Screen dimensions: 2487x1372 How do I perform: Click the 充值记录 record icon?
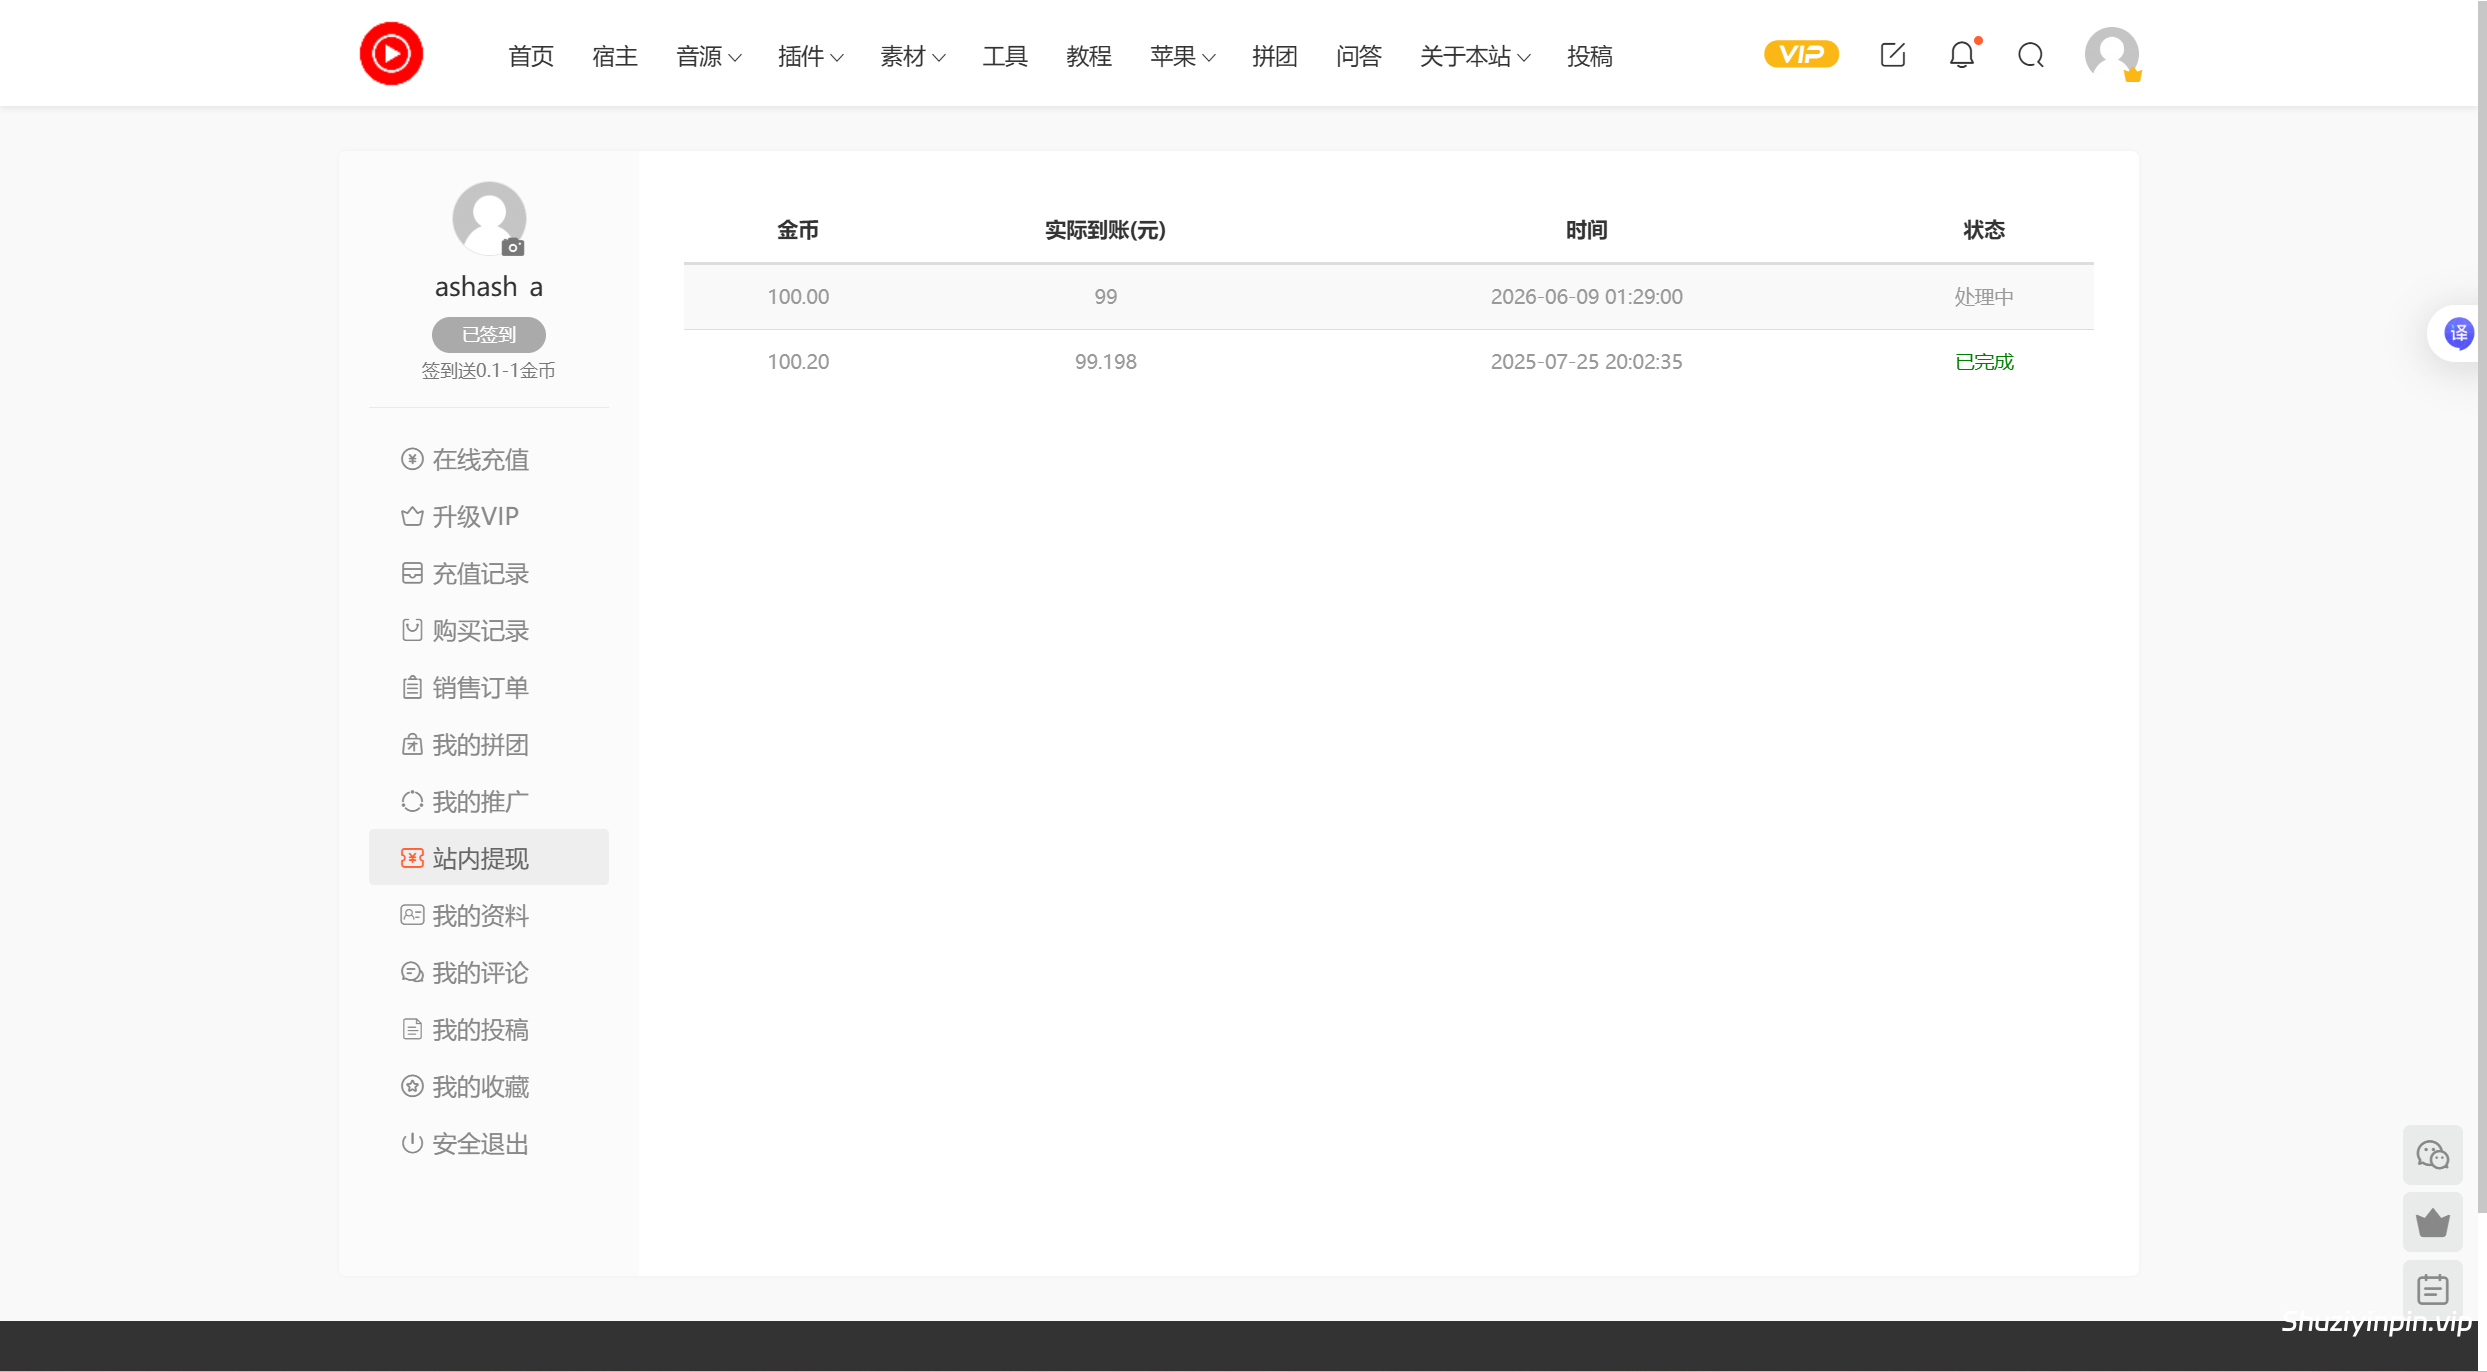tap(412, 573)
